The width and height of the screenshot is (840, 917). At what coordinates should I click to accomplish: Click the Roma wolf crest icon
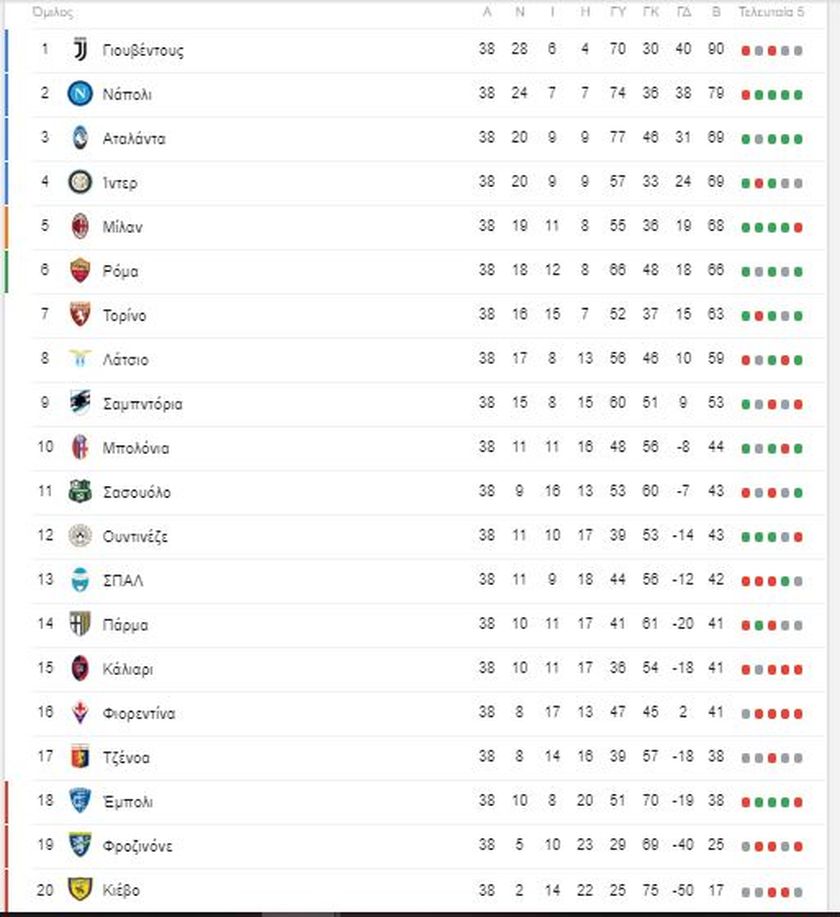click(x=80, y=271)
